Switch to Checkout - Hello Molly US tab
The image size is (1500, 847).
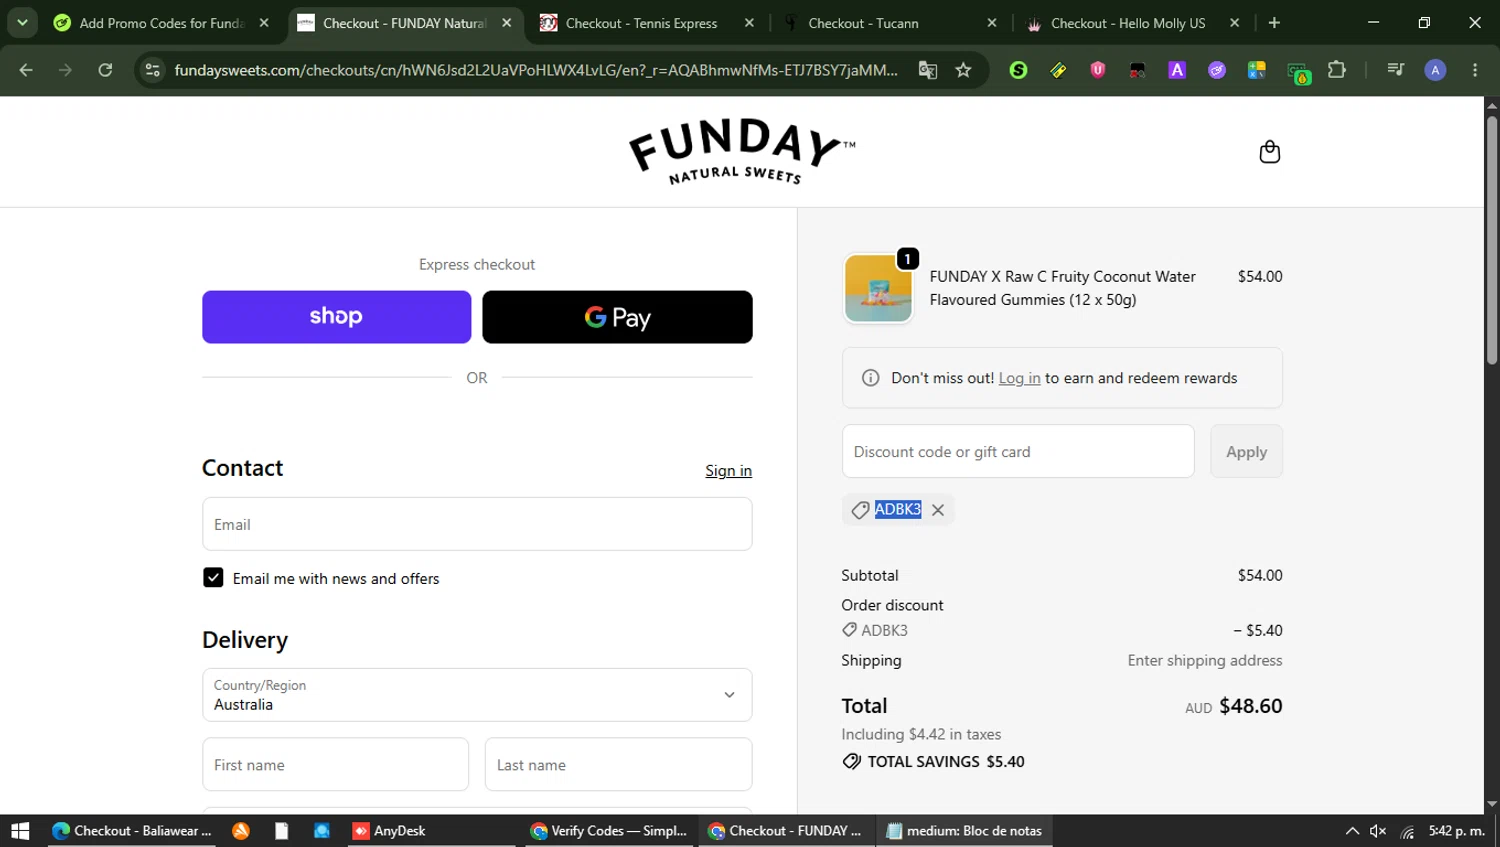coord(1128,23)
